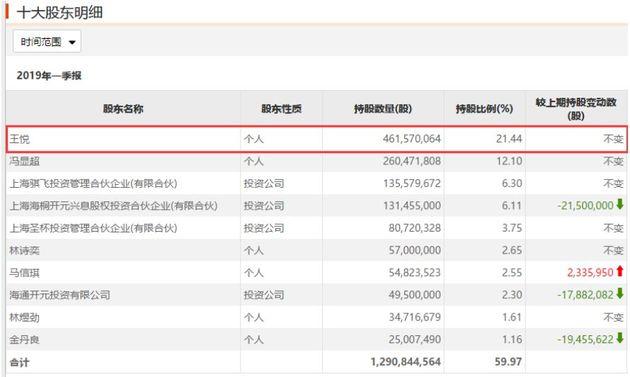Screen dimensions: 630x377
Task: Open the 时间范围 dropdown
Action: [47, 41]
